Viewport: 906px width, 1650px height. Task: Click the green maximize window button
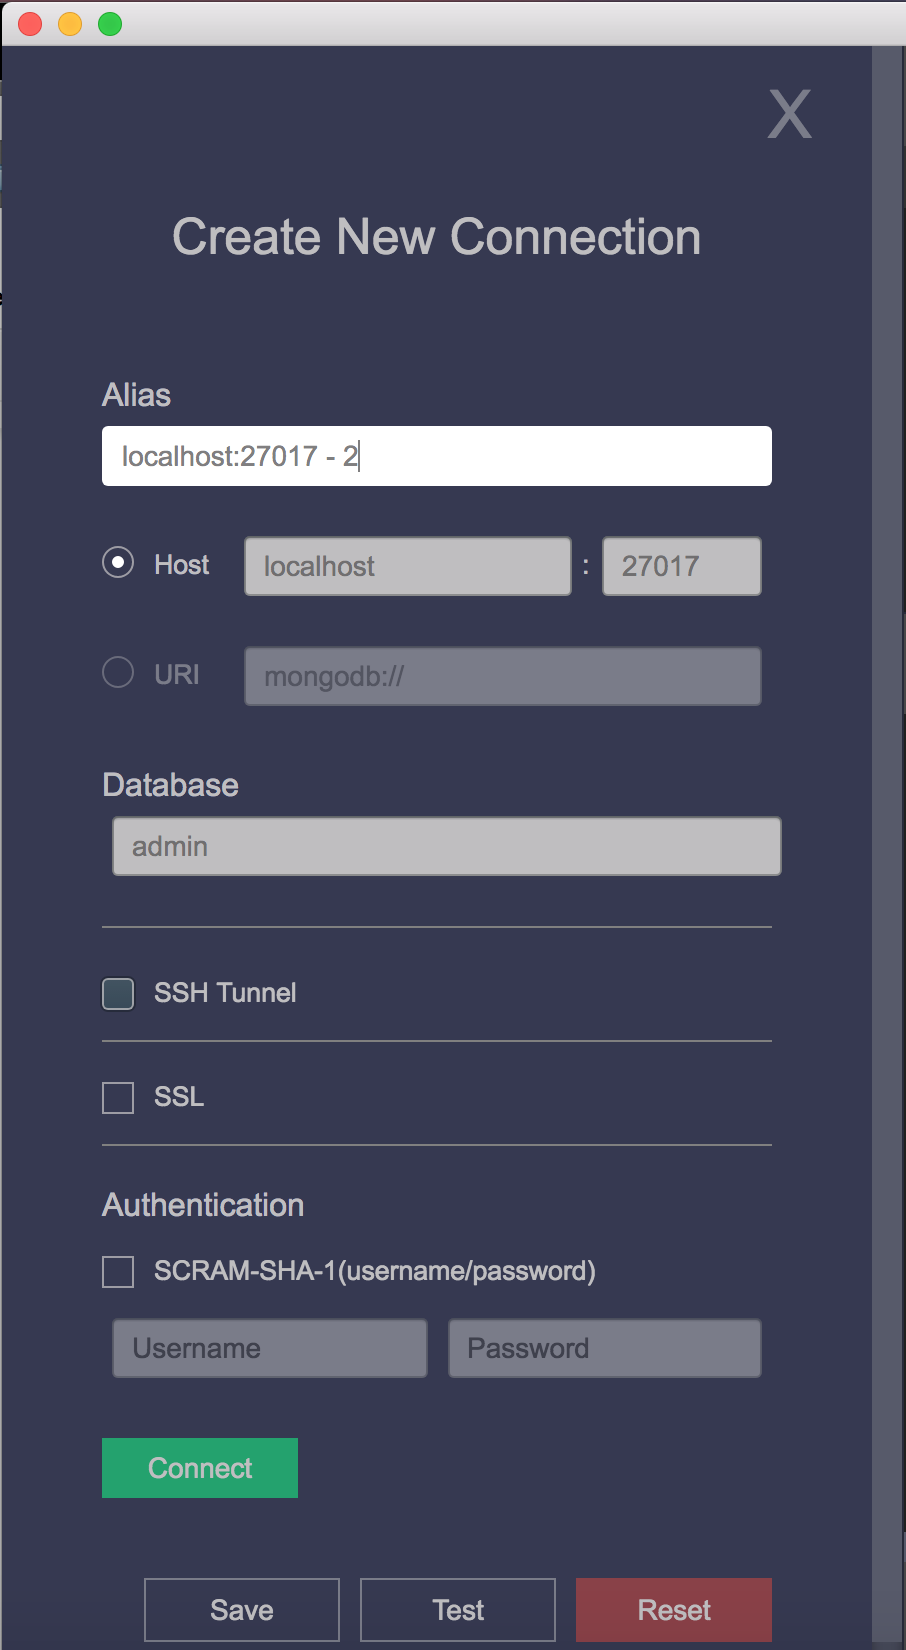tap(110, 24)
